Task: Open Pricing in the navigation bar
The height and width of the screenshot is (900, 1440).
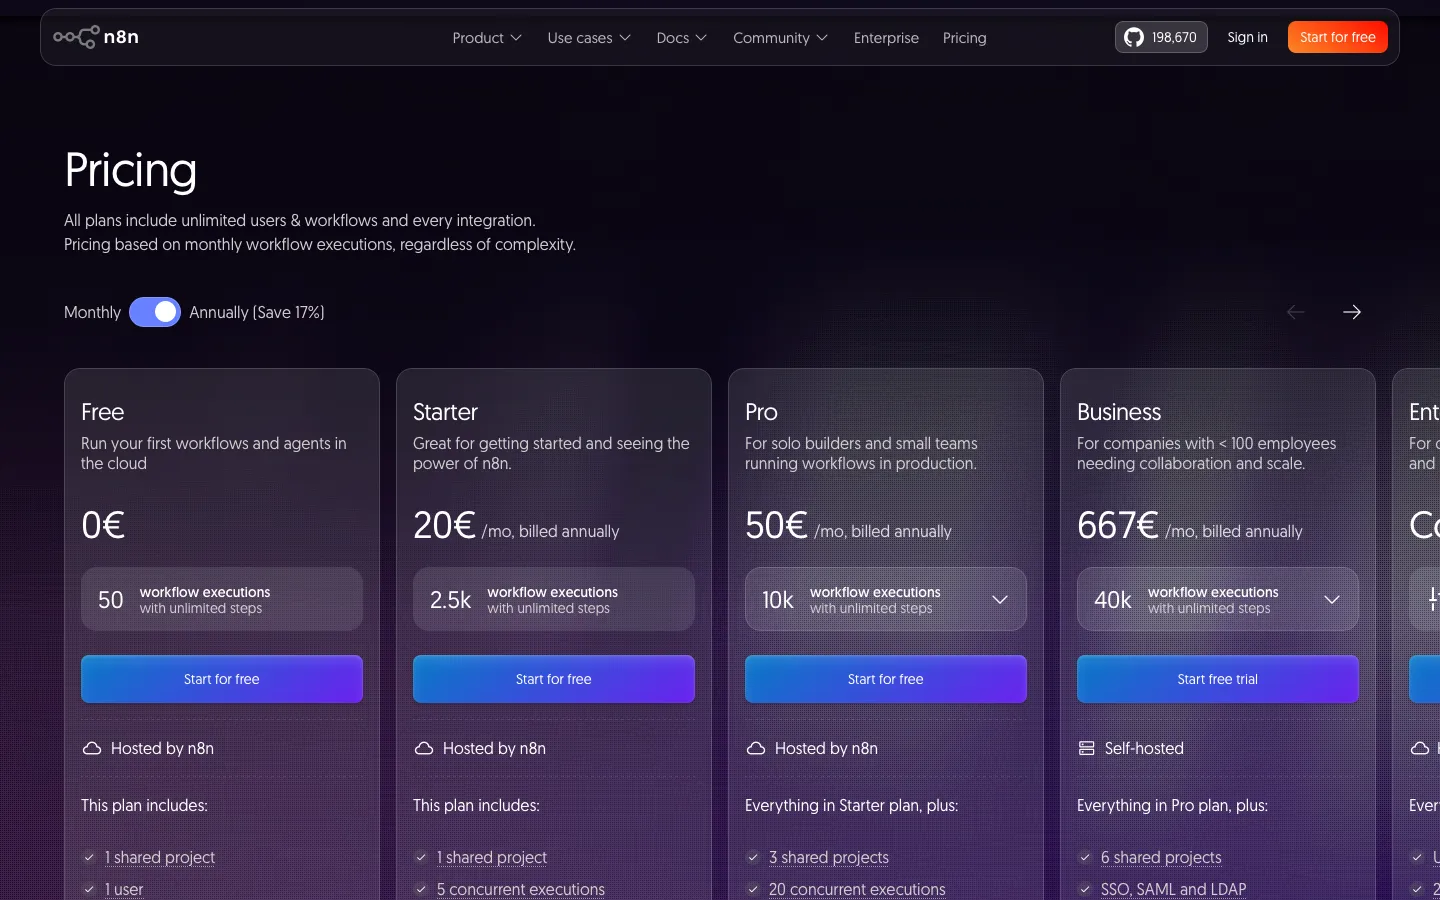Action: click(965, 38)
